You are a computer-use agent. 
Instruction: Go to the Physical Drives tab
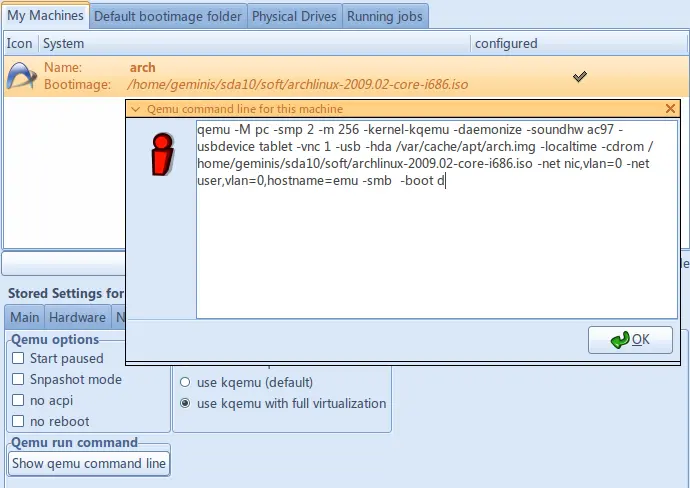[294, 16]
